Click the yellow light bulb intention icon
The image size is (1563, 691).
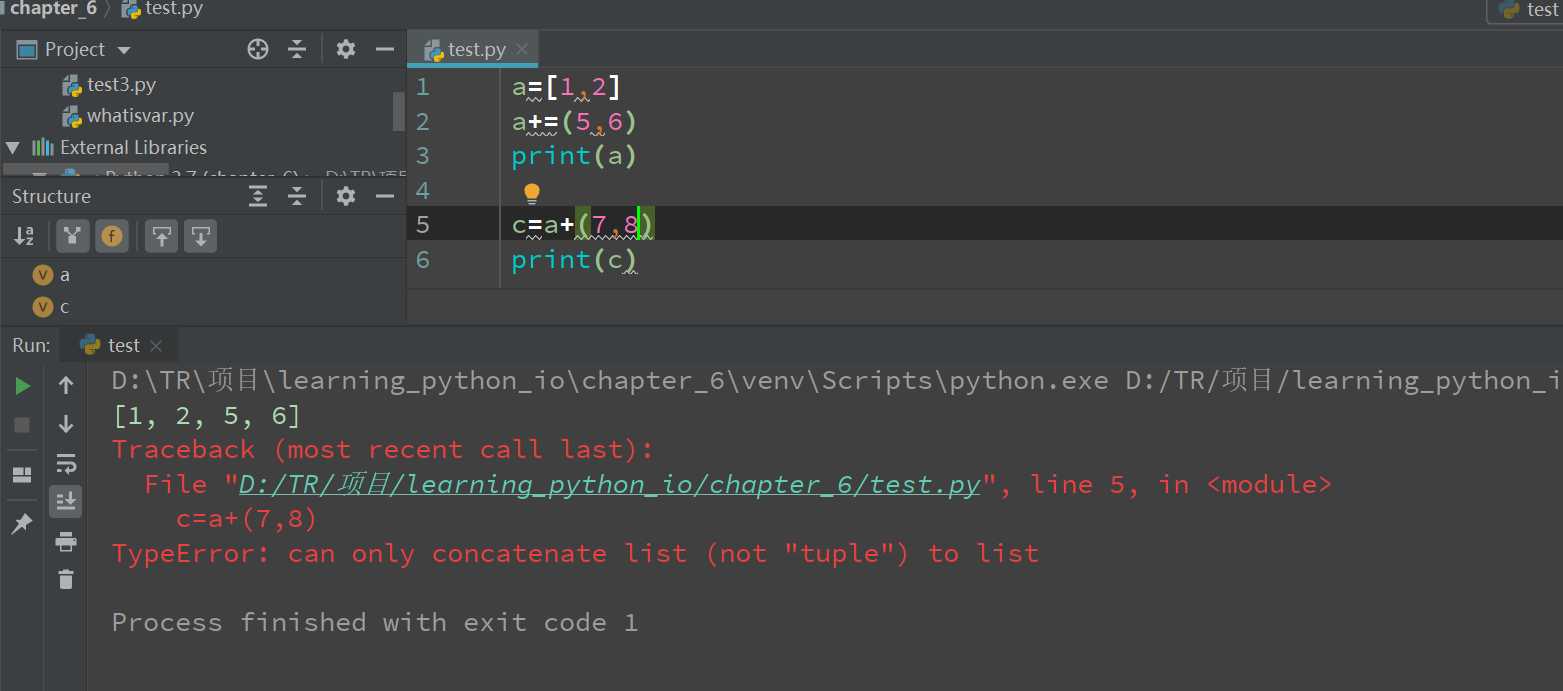point(531,192)
